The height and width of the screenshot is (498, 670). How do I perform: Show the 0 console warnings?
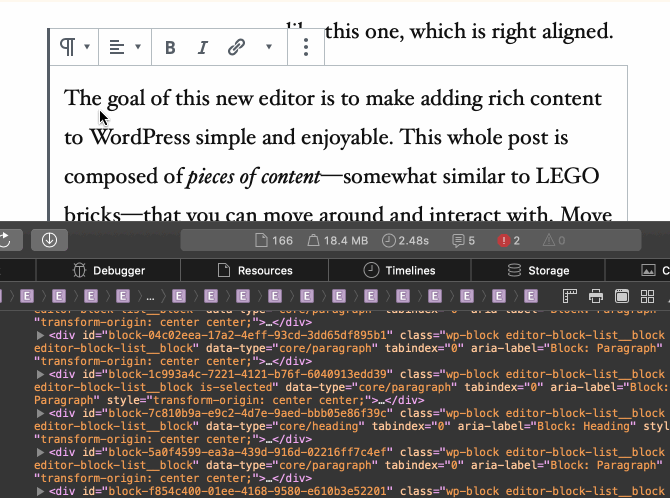554,241
